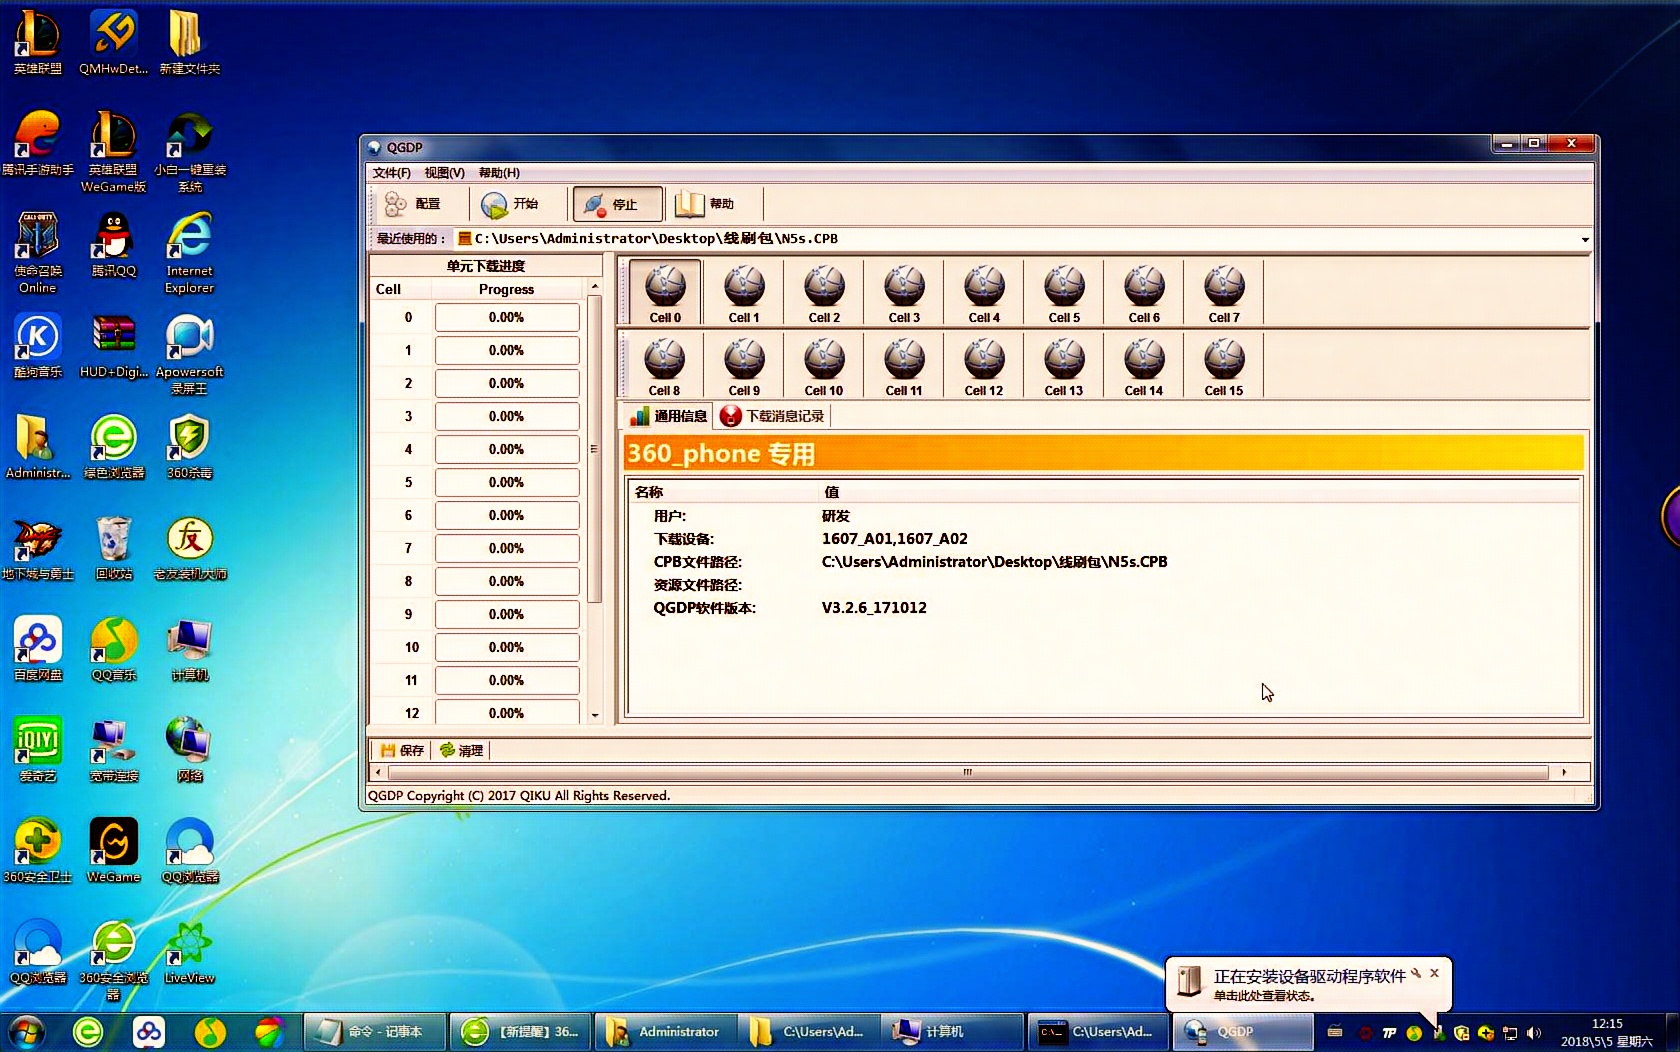Viewport: 1680px width, 1052px height.
Task: Open the 腾讯QQ desktop icon
Action: [113, 245]
